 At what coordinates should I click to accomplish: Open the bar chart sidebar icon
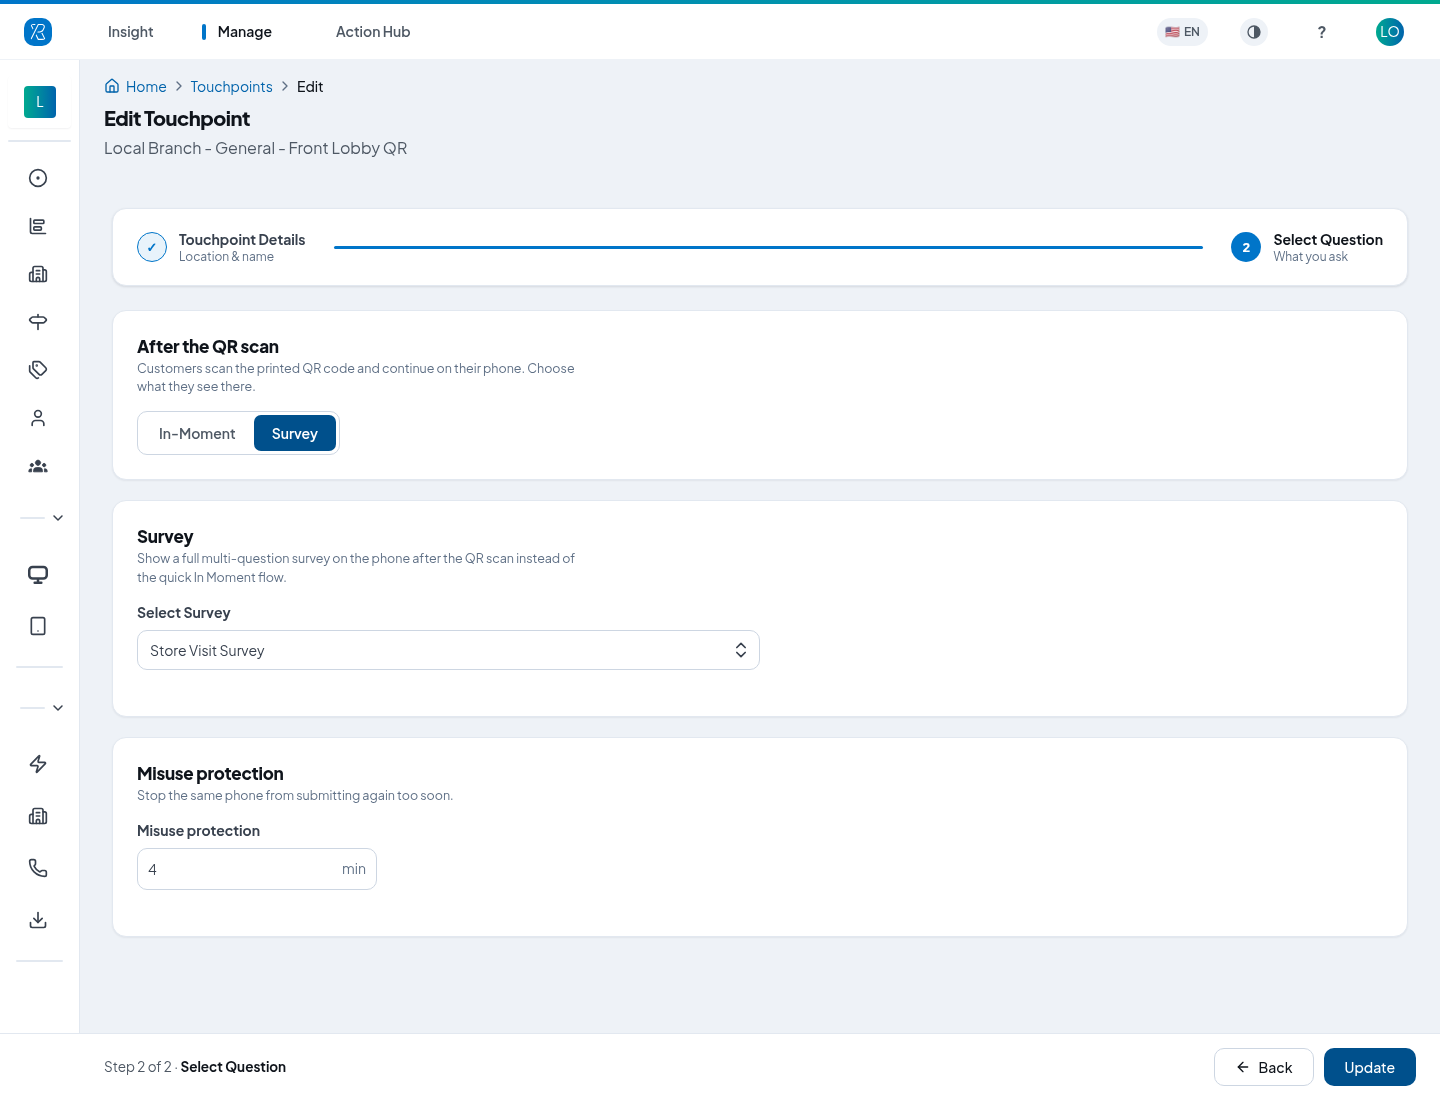click(38, 226)
